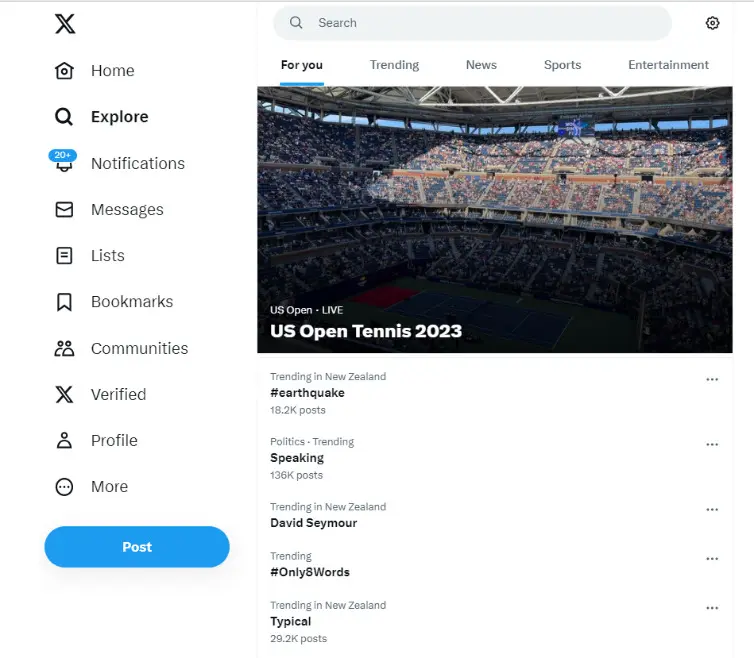
Task: Open options menu for #earthquake trend
Action: coord(712,380)
